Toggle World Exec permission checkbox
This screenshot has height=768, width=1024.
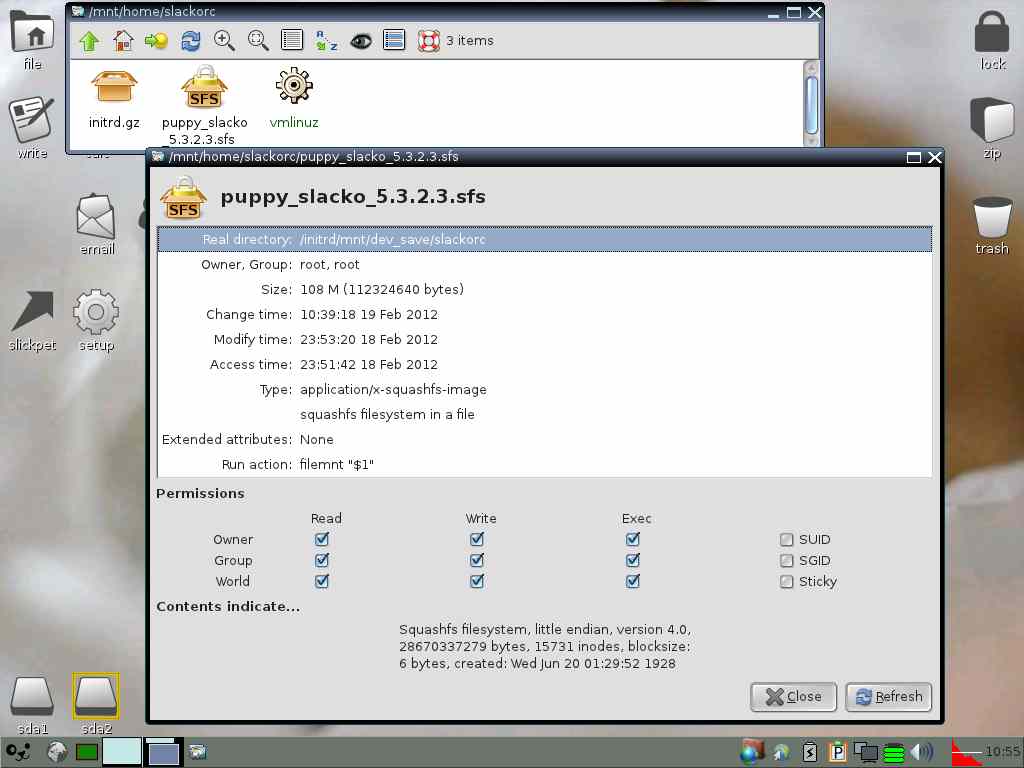(x=633, y=581)
